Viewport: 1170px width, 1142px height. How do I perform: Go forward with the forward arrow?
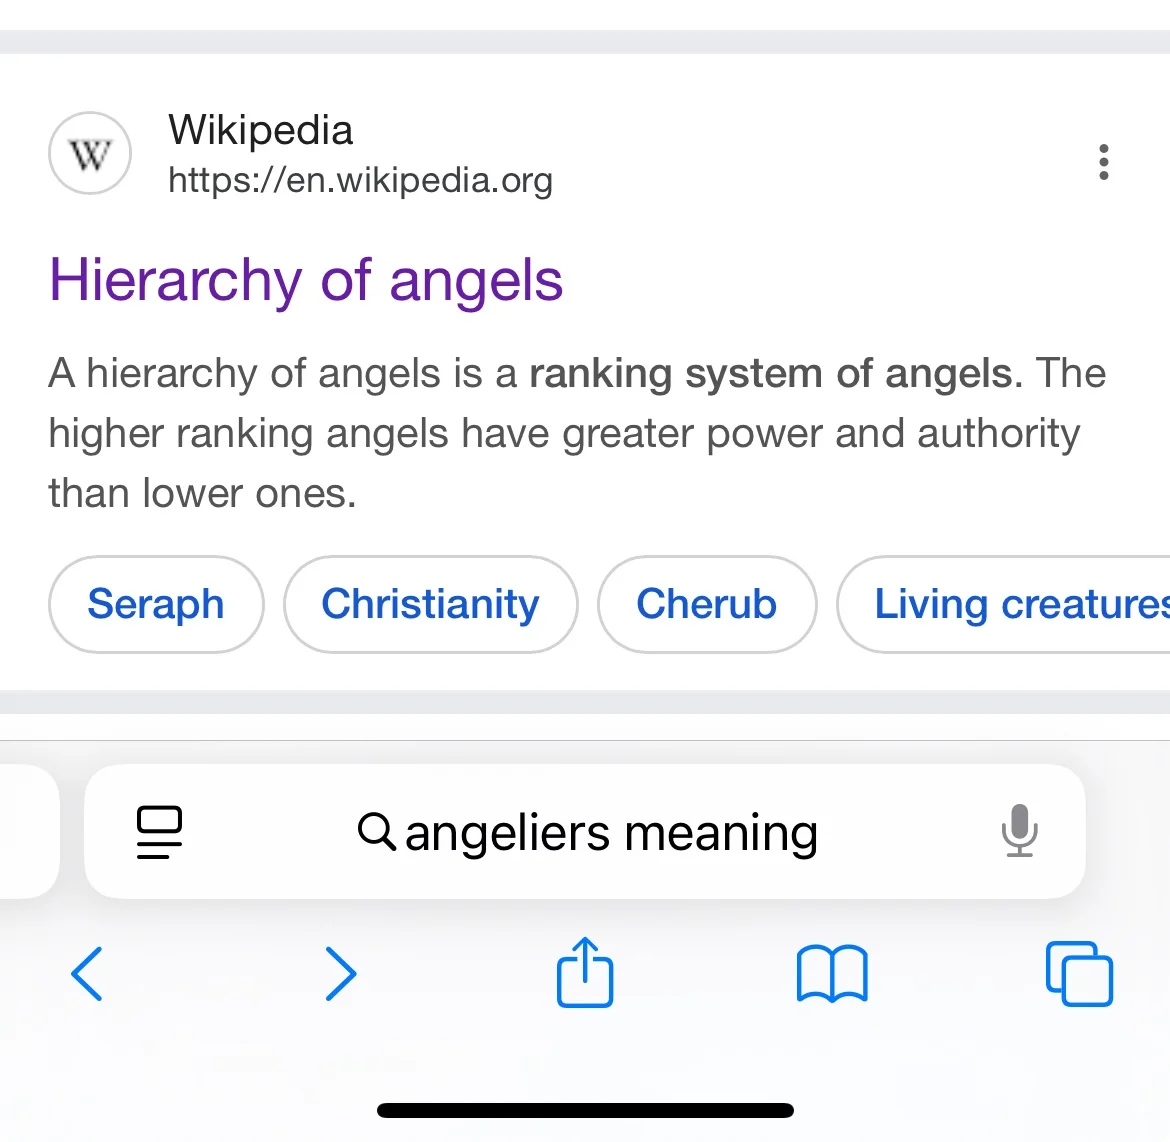(x=340, y=973)
